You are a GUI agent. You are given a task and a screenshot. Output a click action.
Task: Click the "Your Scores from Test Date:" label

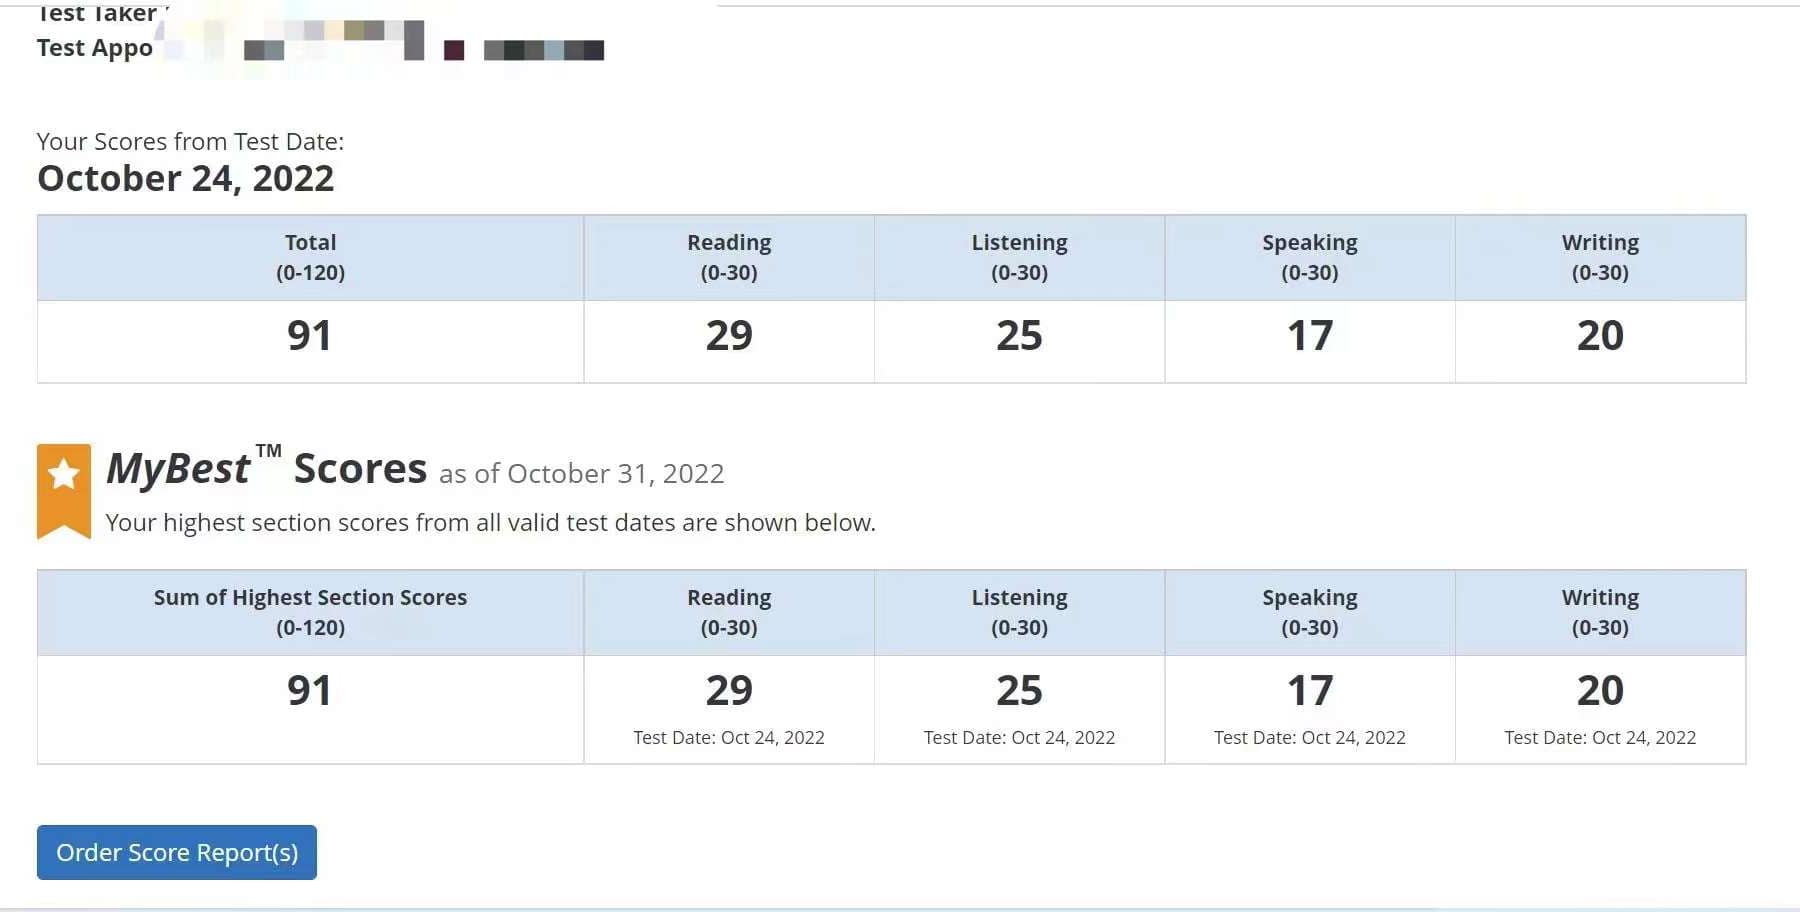[x=190, y=141]
